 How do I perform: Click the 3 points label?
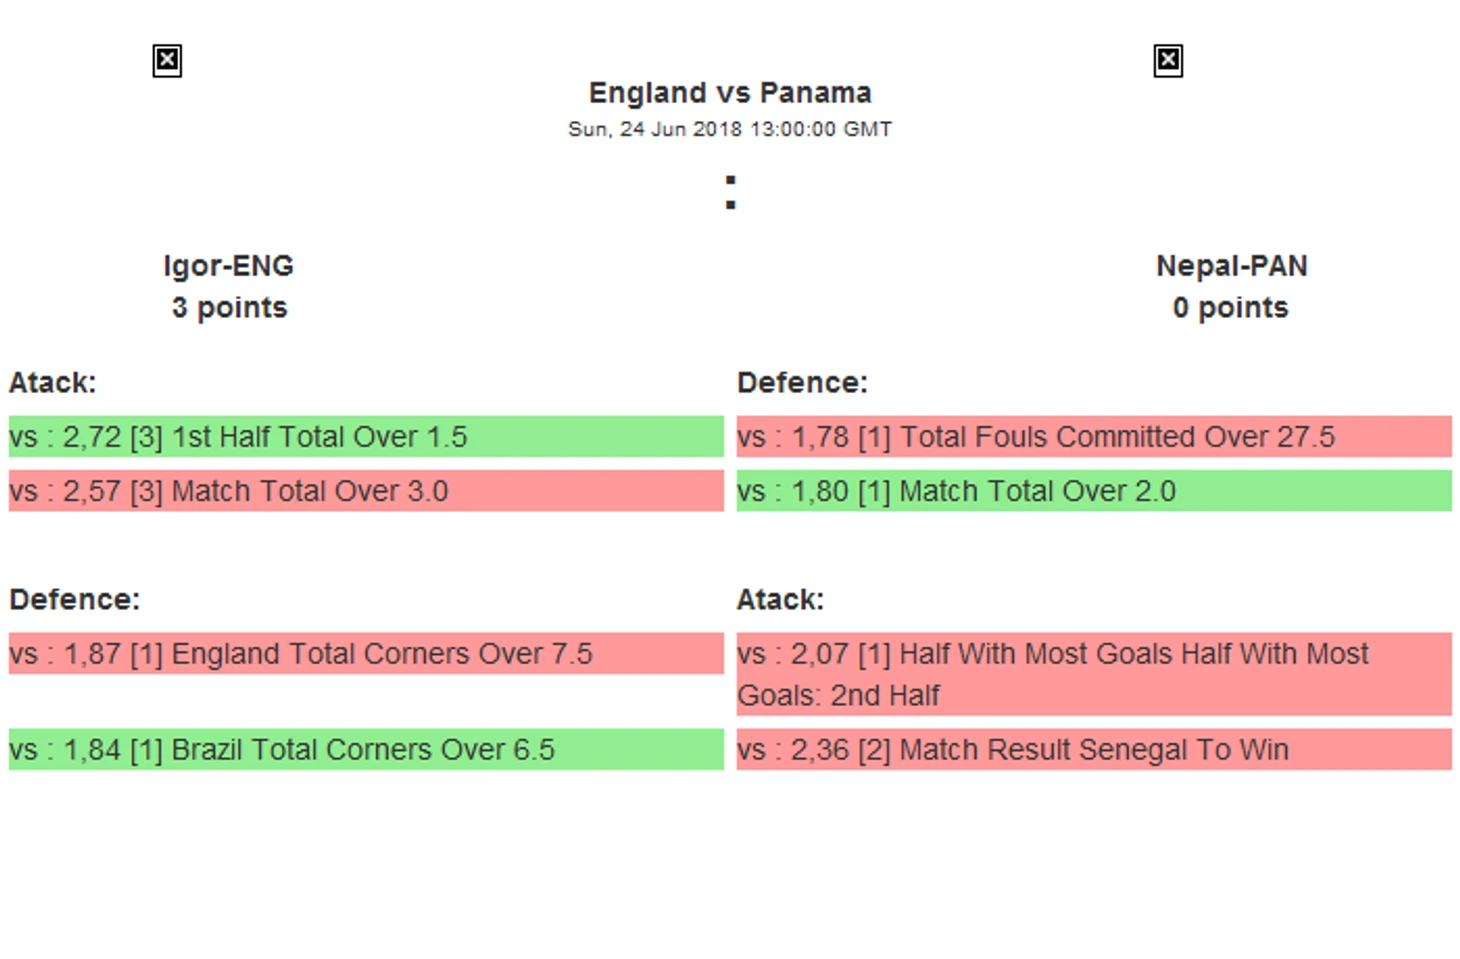[229, 308]
